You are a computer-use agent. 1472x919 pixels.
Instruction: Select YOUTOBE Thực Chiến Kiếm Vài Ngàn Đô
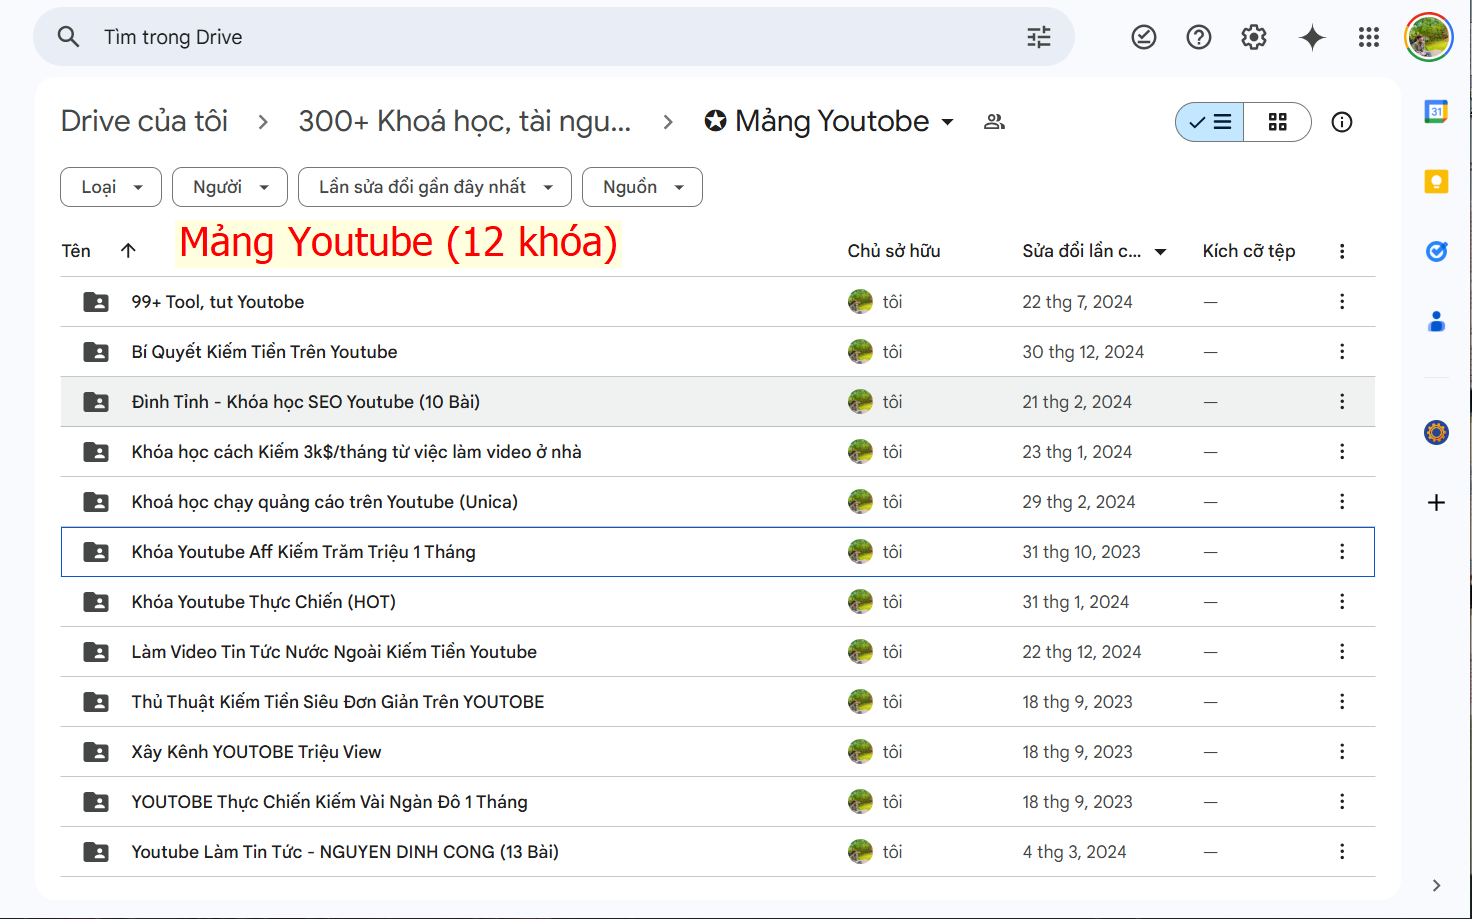pos(718,802)
